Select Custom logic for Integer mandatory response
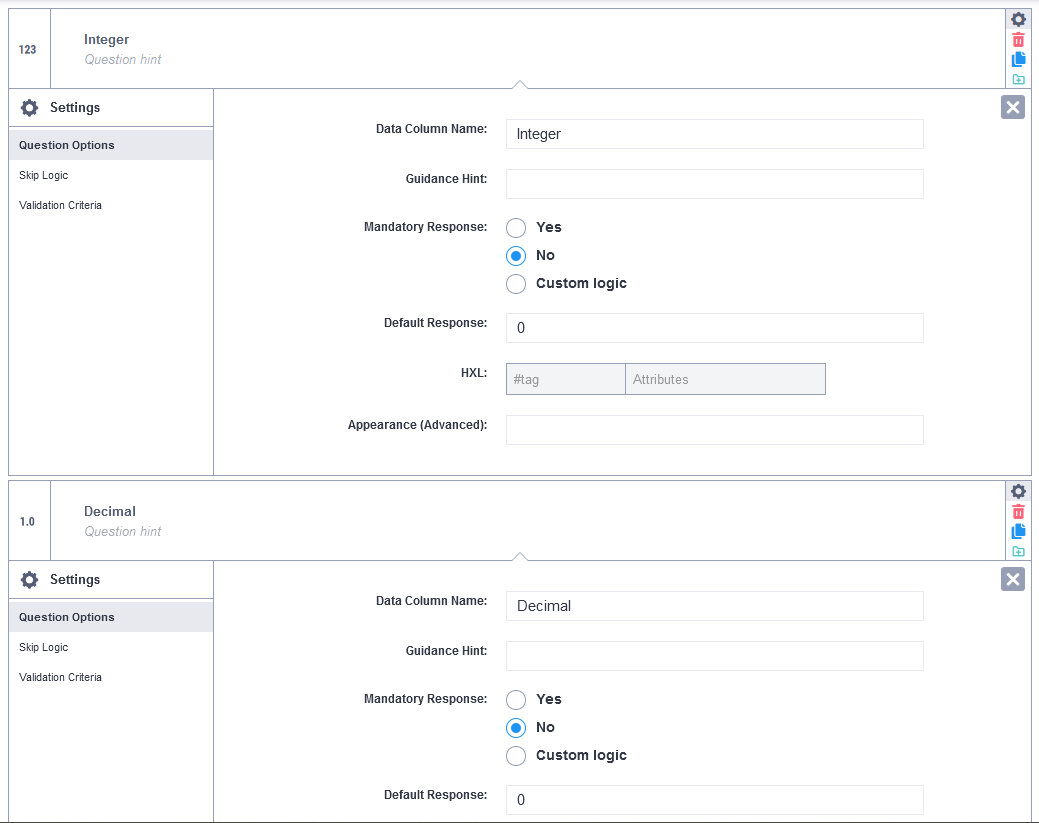The image size is (1039, 823). (x=516, y=284)
